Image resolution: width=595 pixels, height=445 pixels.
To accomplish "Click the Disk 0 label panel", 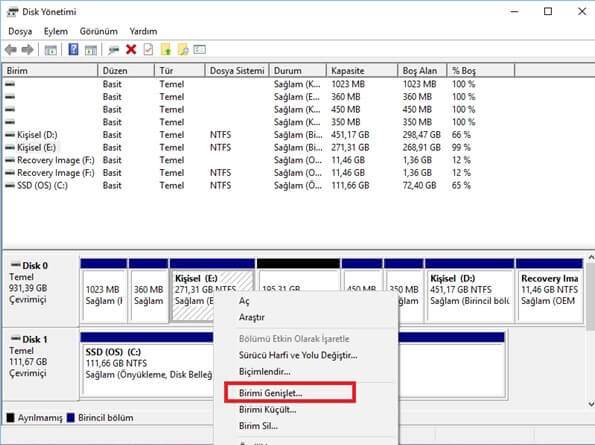I will 41,290.
